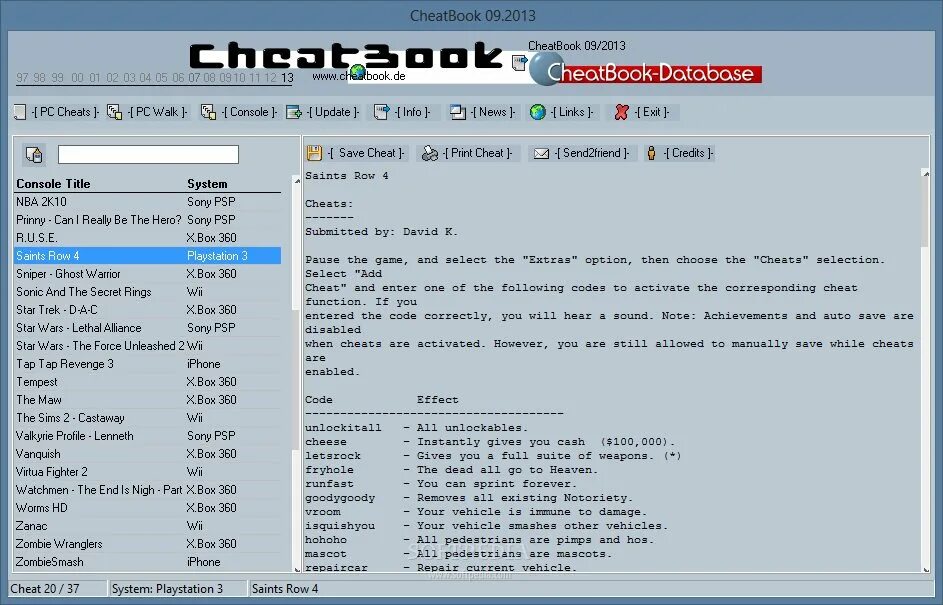The image size is (943, 605).
Task: Click the PC Walk toolbar icon
Action: (x=114, y=112)
